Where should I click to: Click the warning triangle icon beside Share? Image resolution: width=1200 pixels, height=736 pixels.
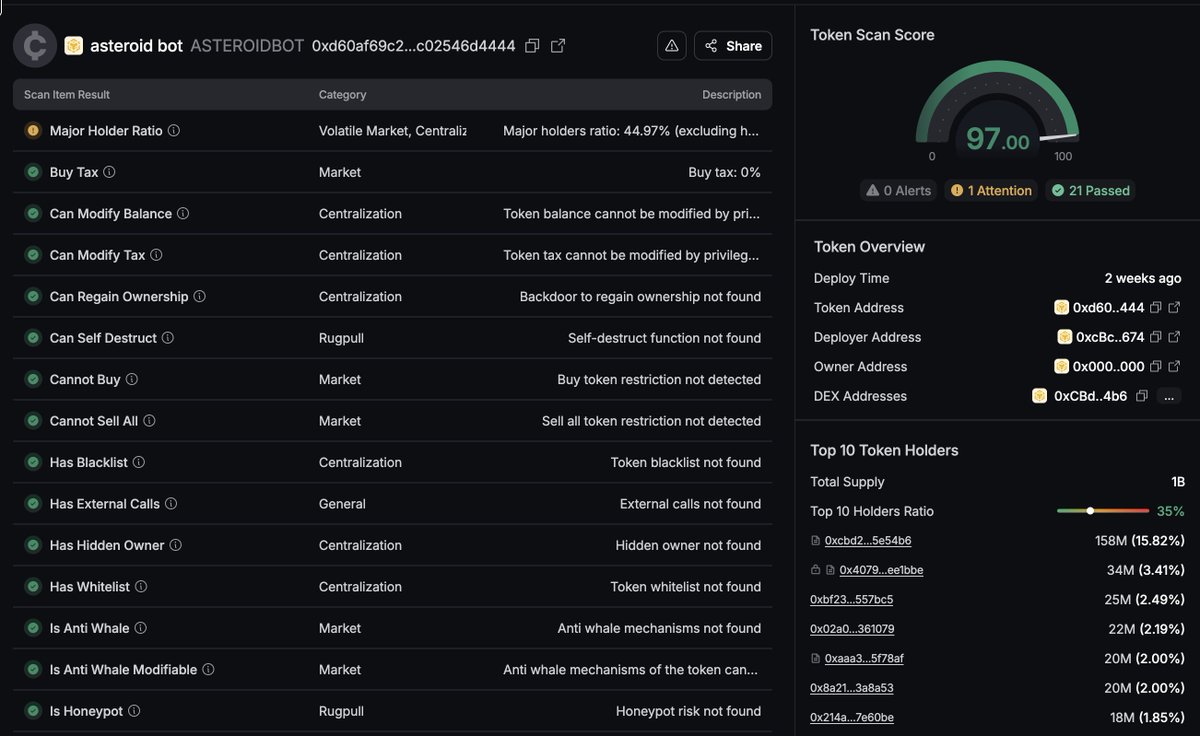tap(671, 45)
